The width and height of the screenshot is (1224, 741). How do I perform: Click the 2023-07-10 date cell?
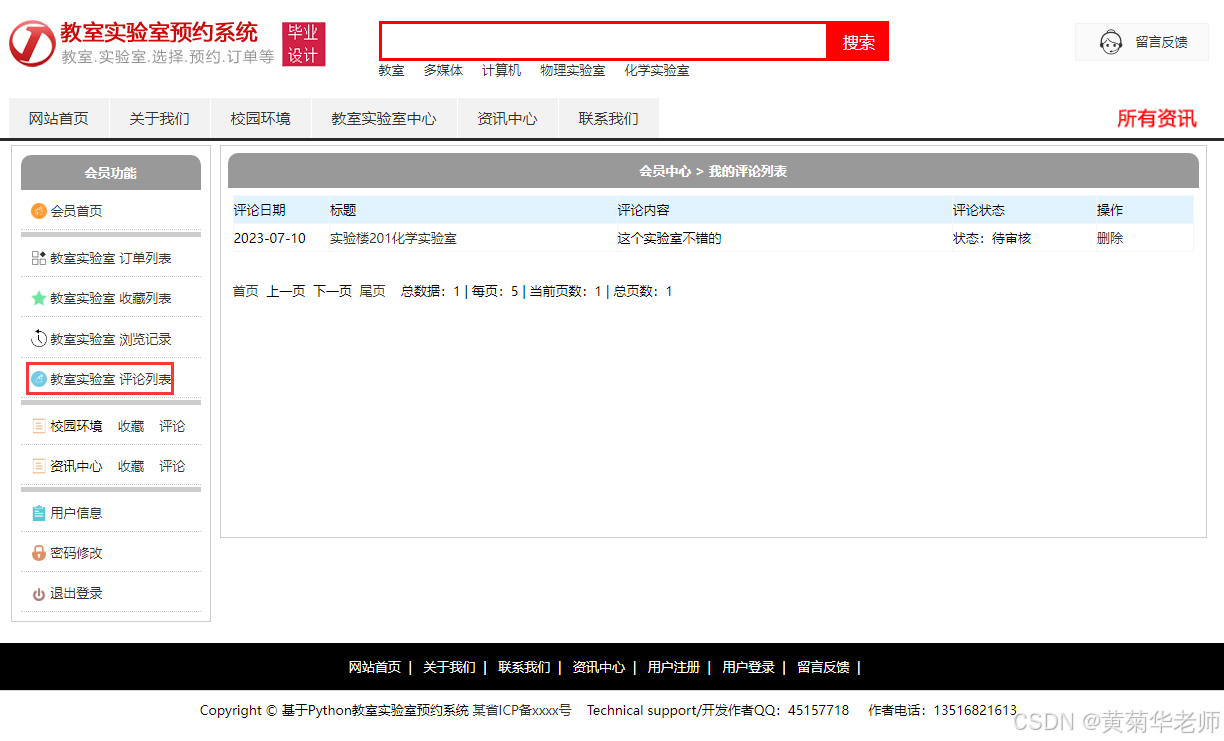270,238
